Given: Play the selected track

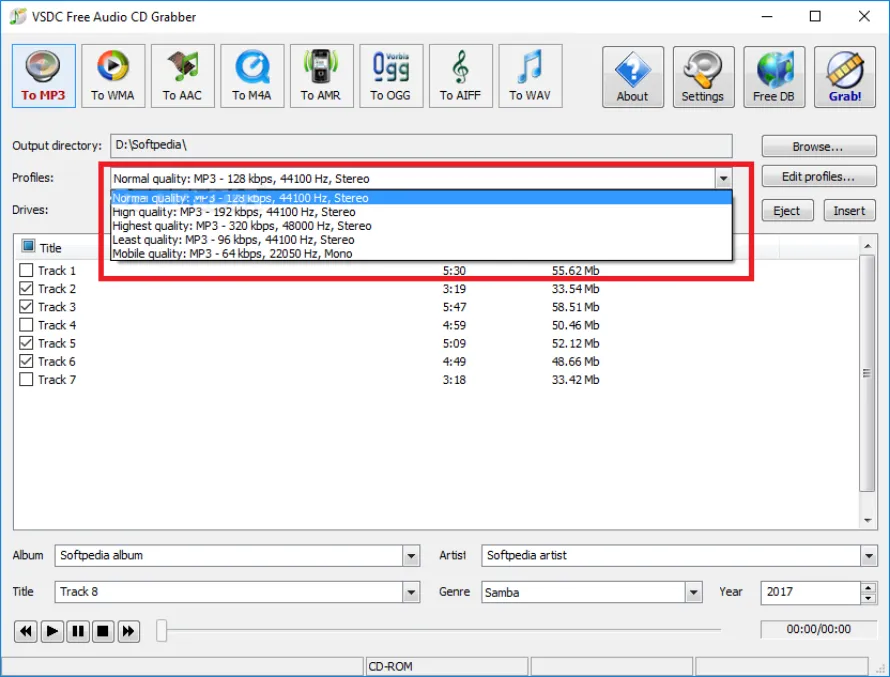Looking at the screenshot, I should pyautogui.click(x=52, y=631).
